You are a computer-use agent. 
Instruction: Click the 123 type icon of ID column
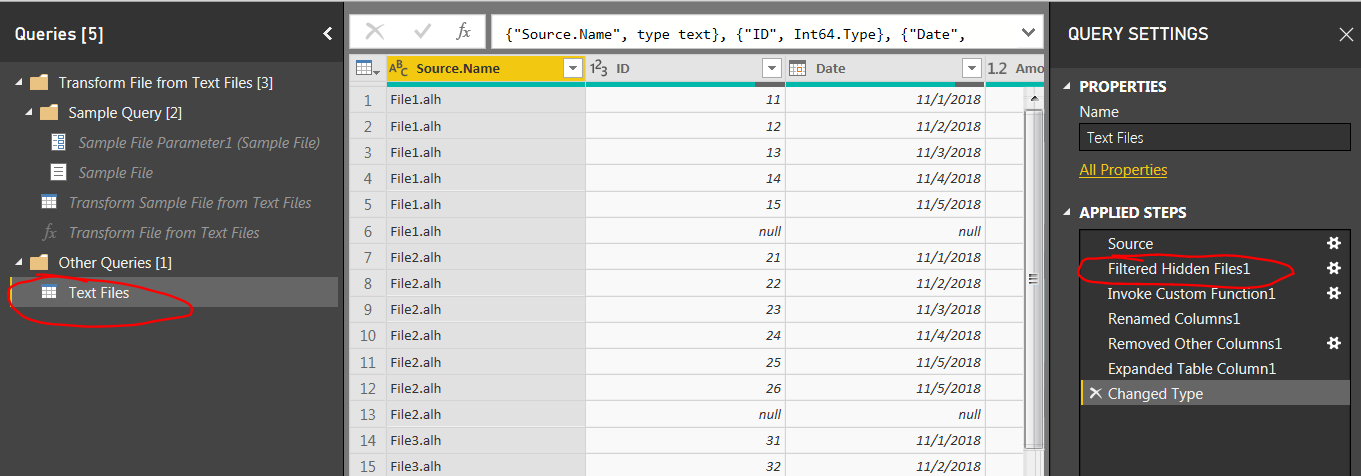point(599,68)
